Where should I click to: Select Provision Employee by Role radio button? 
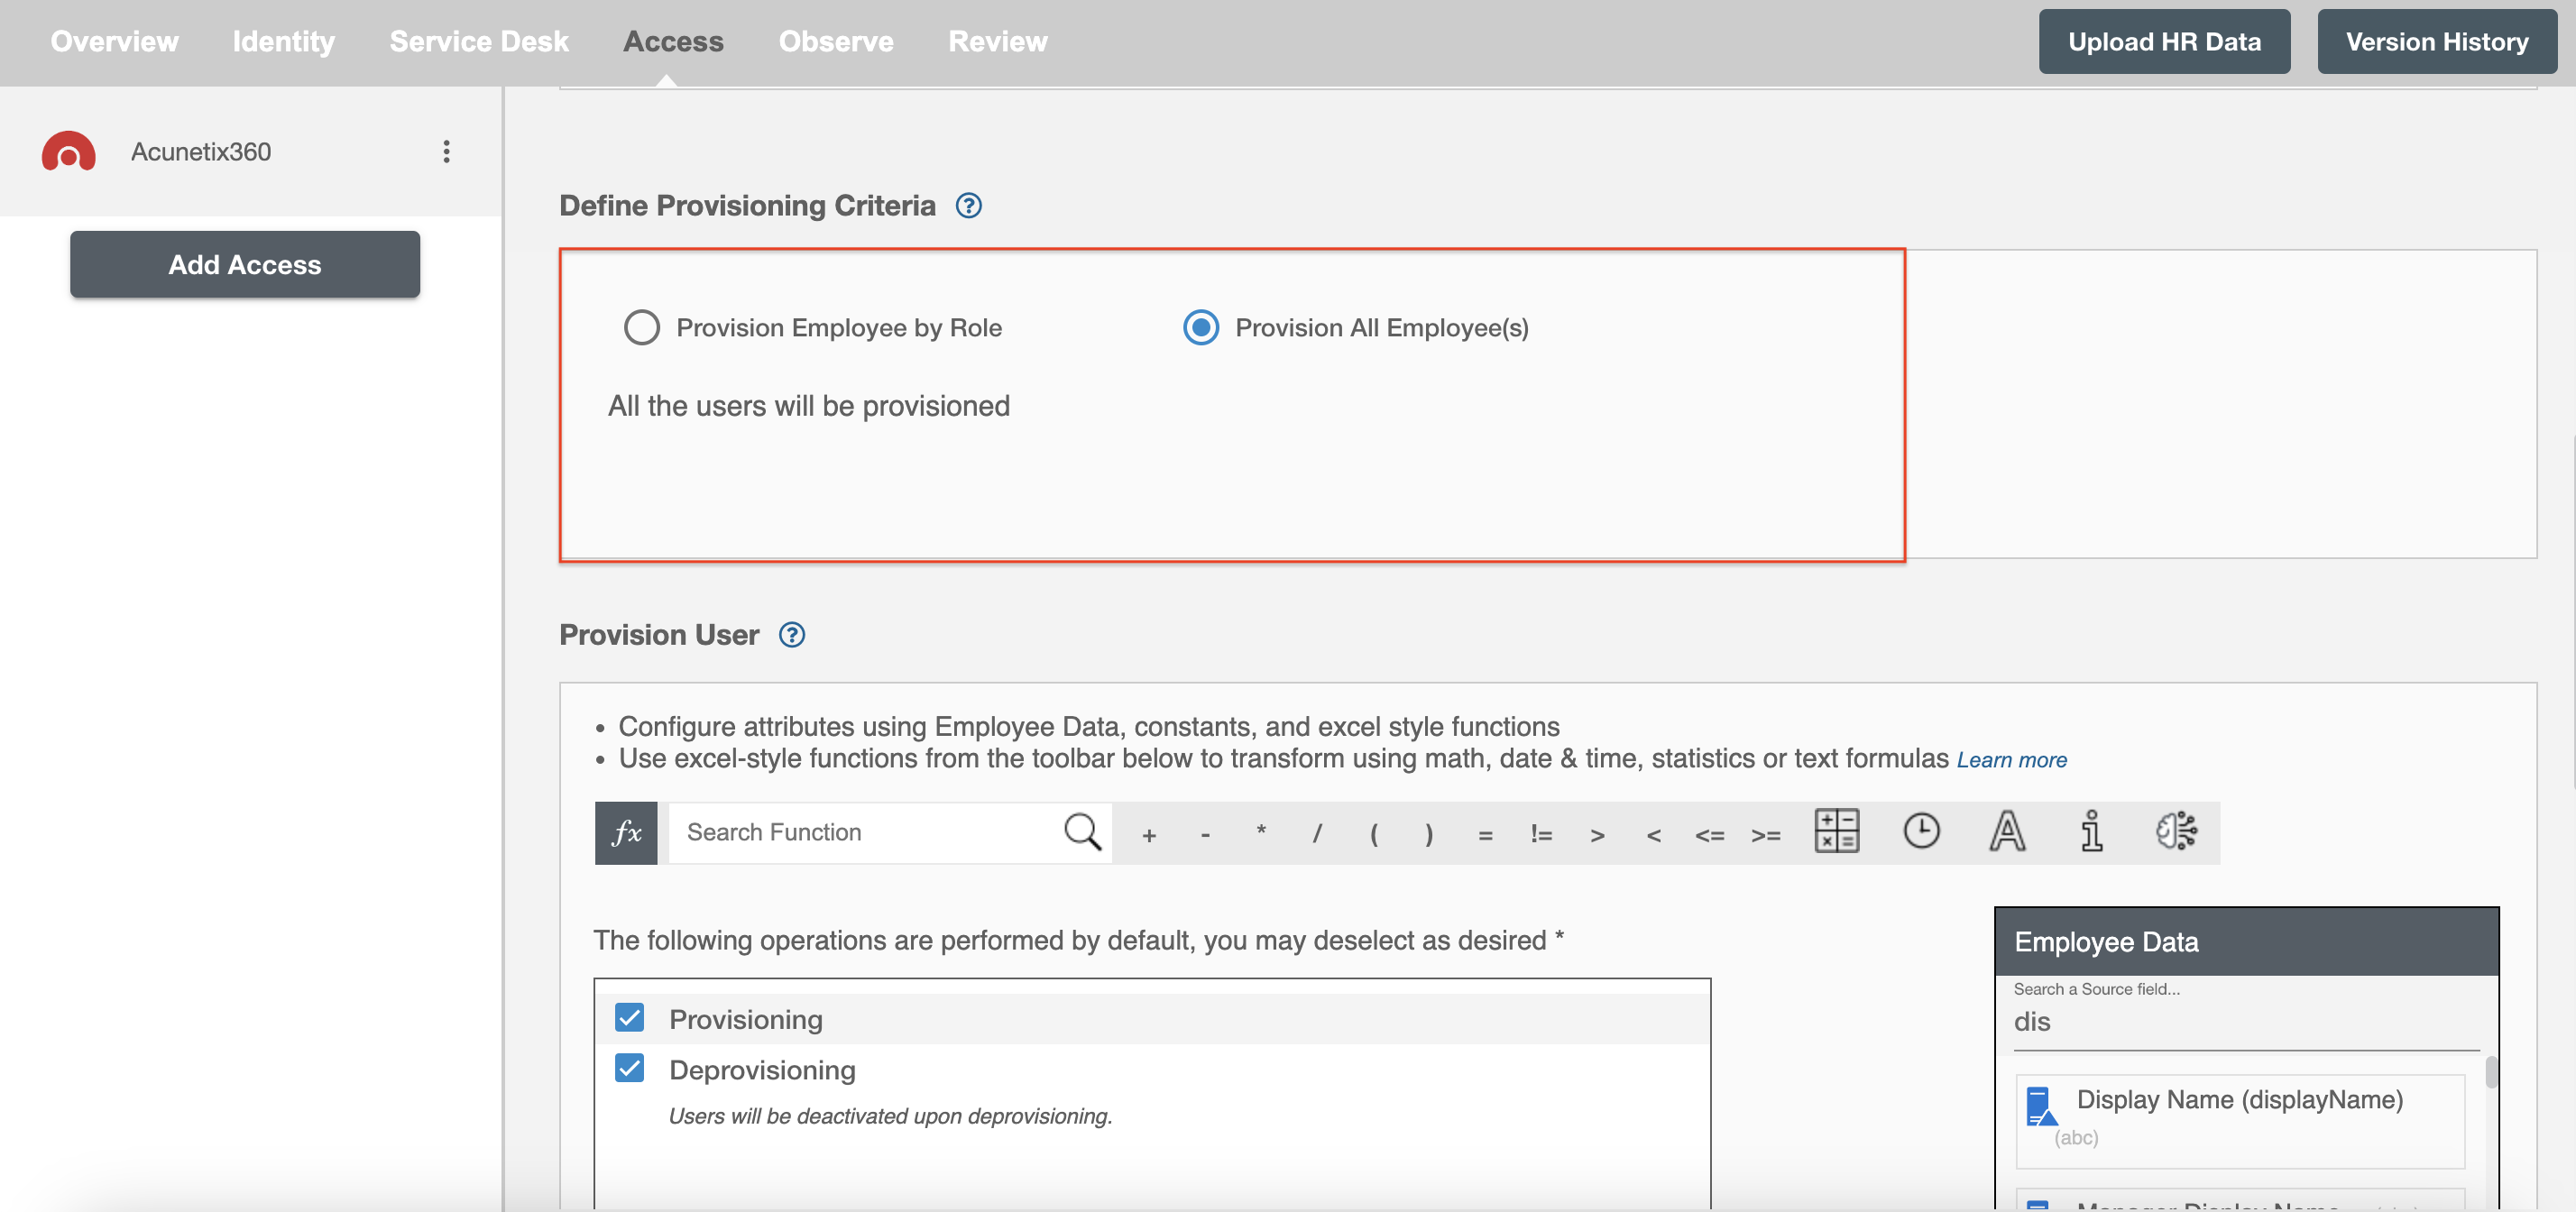point(640,326)
